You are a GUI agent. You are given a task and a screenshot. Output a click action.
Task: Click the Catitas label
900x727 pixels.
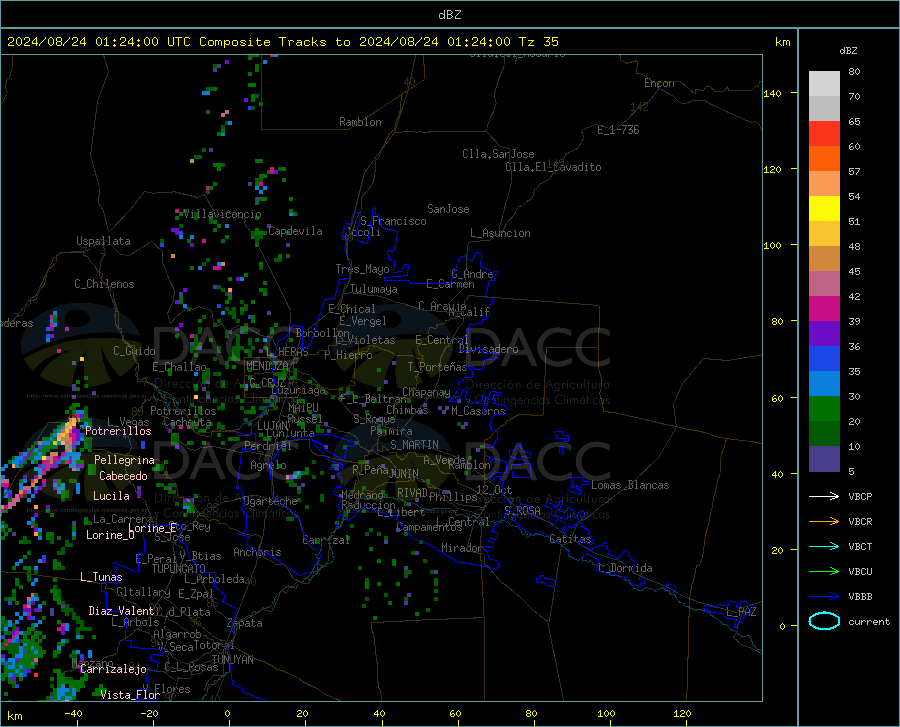click(571, 539)
